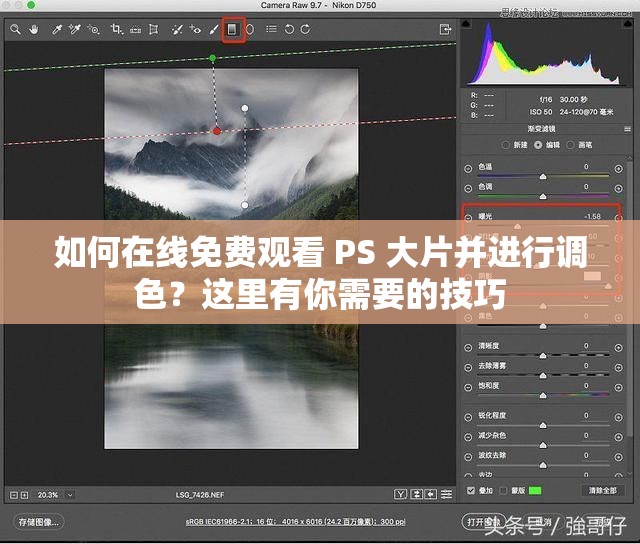
Task: Select the Spot Removal tool
Action: coord(177,29)
